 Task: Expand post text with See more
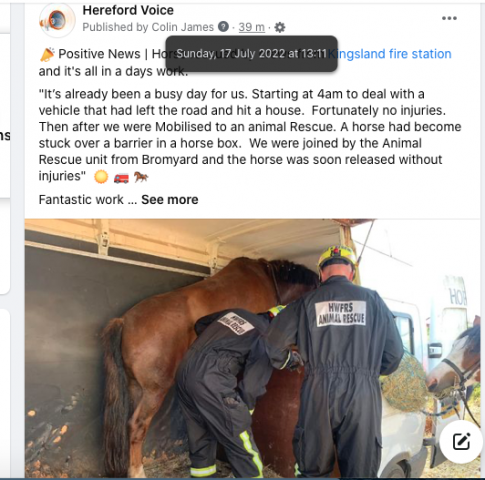click(x=170, y=200)
